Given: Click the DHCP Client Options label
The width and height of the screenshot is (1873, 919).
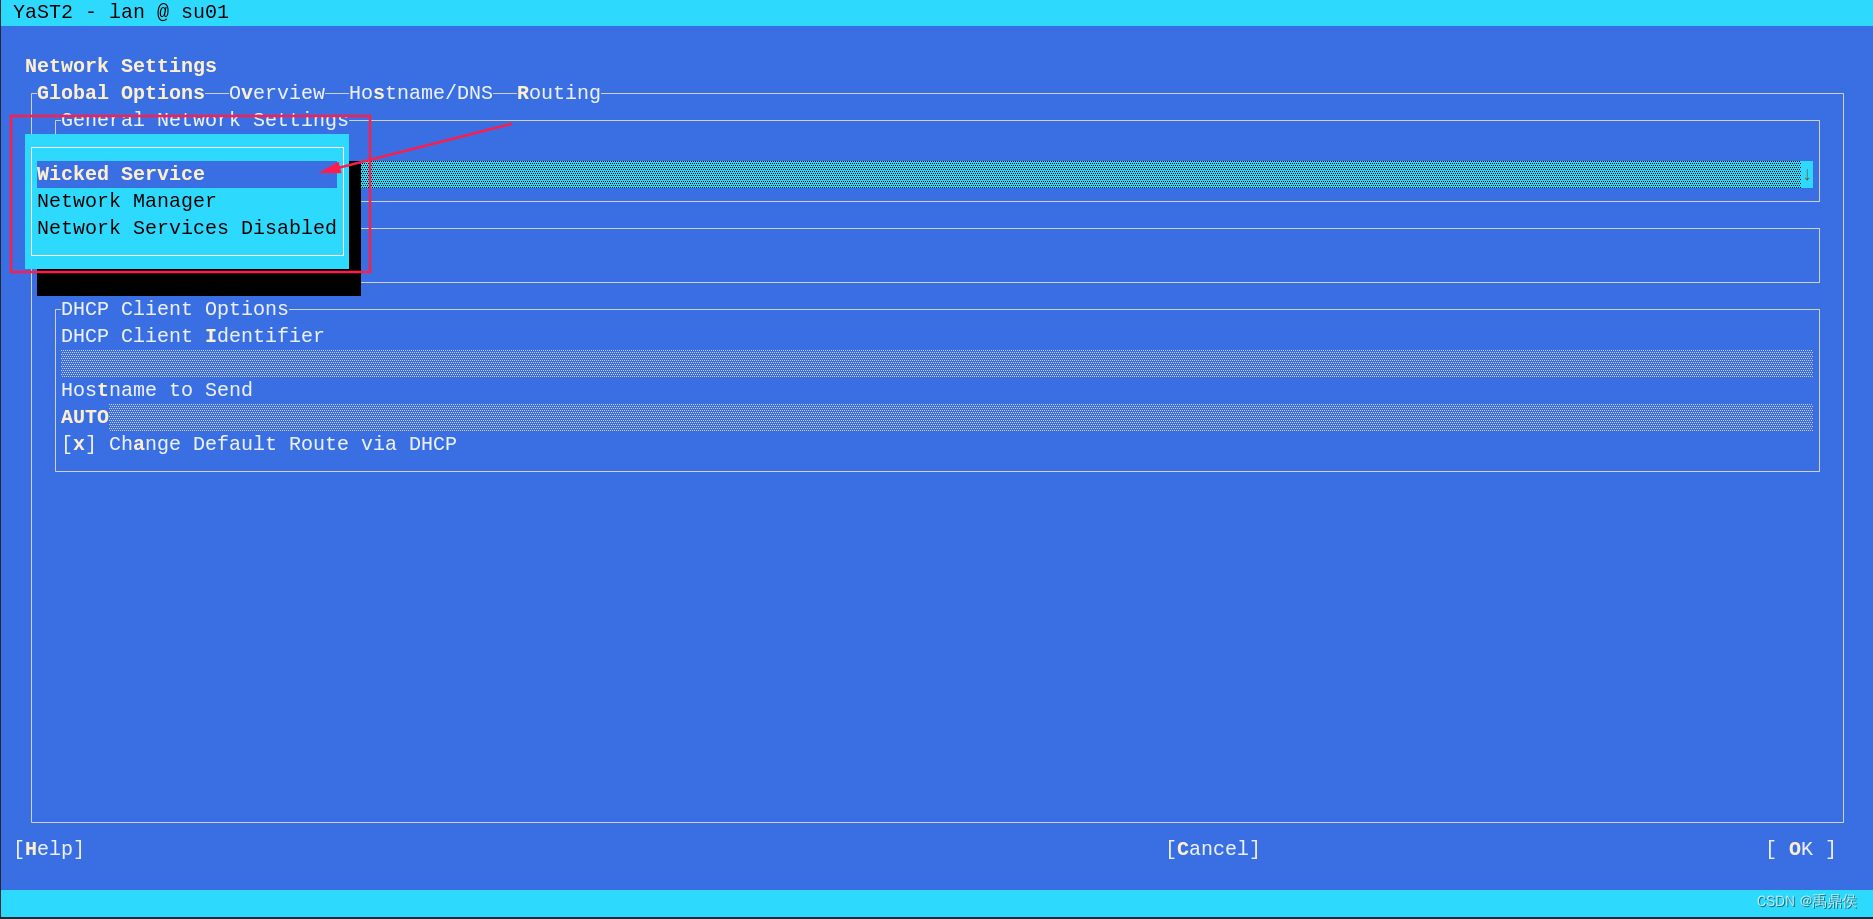Looking at the screenshot, I should 175,309.
